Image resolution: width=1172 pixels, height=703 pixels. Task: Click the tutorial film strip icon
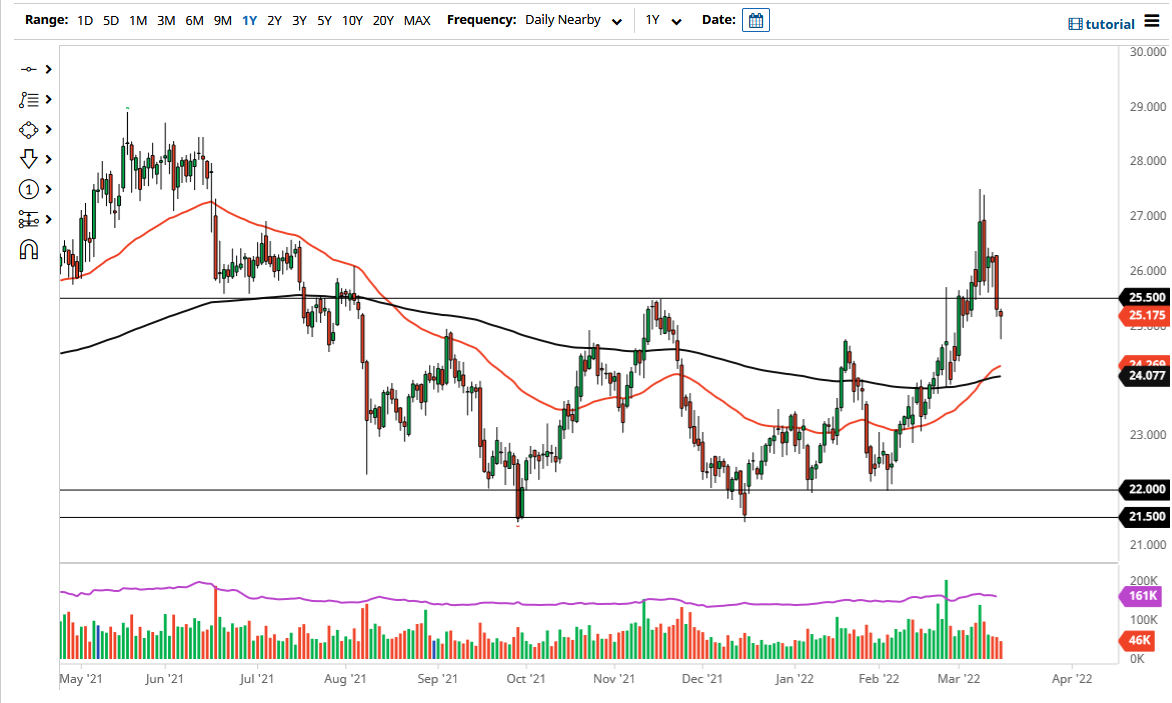1075,24
